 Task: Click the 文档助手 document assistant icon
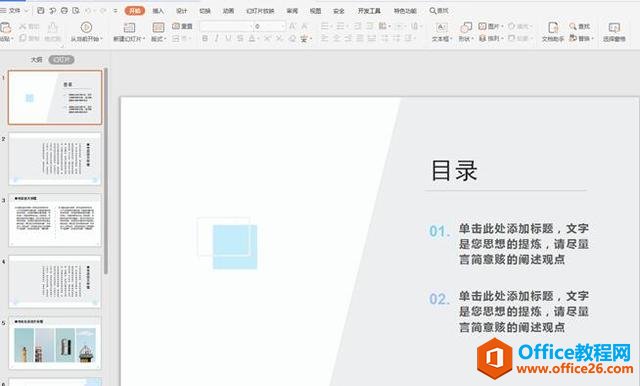tap(553, 28)
